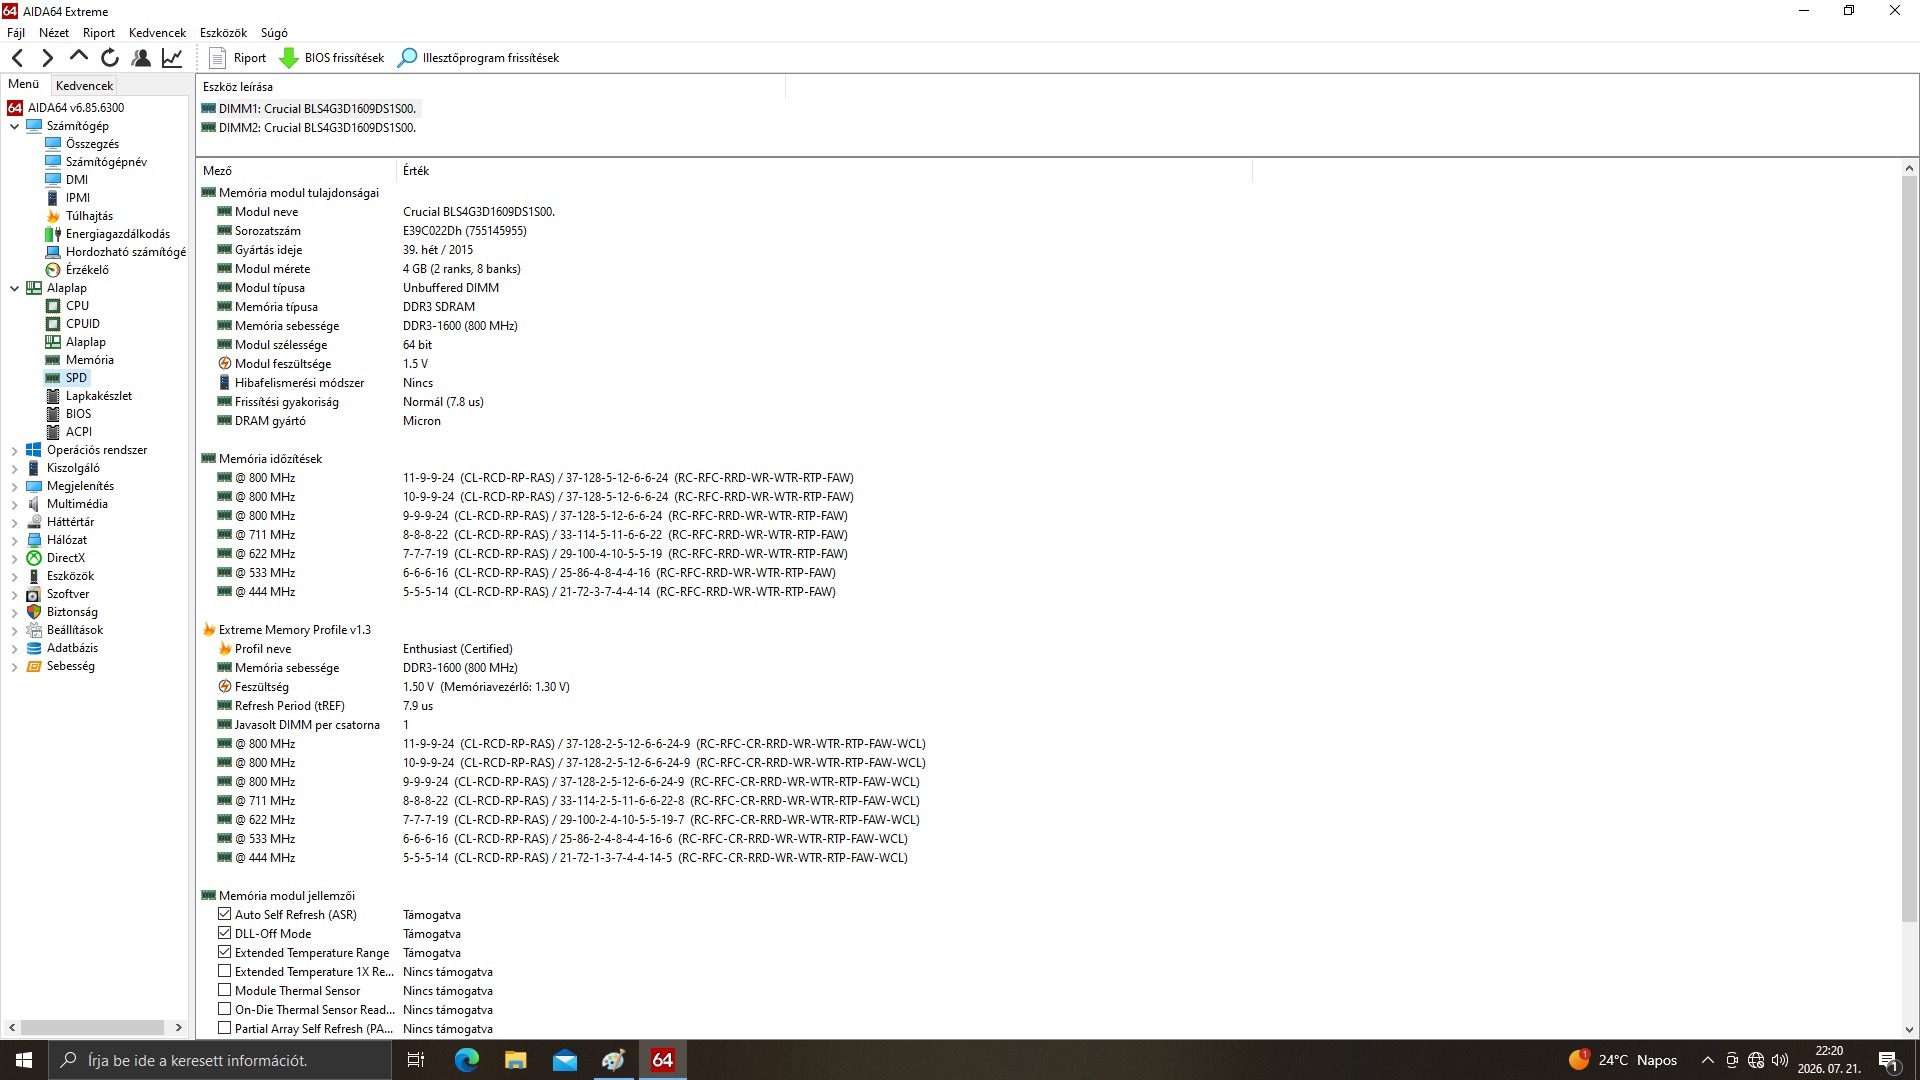The height and width of the screenshot is (1080, 1920).
Task: Expand the Operációs rendszer tree node
Action: [x=14, y=451]
